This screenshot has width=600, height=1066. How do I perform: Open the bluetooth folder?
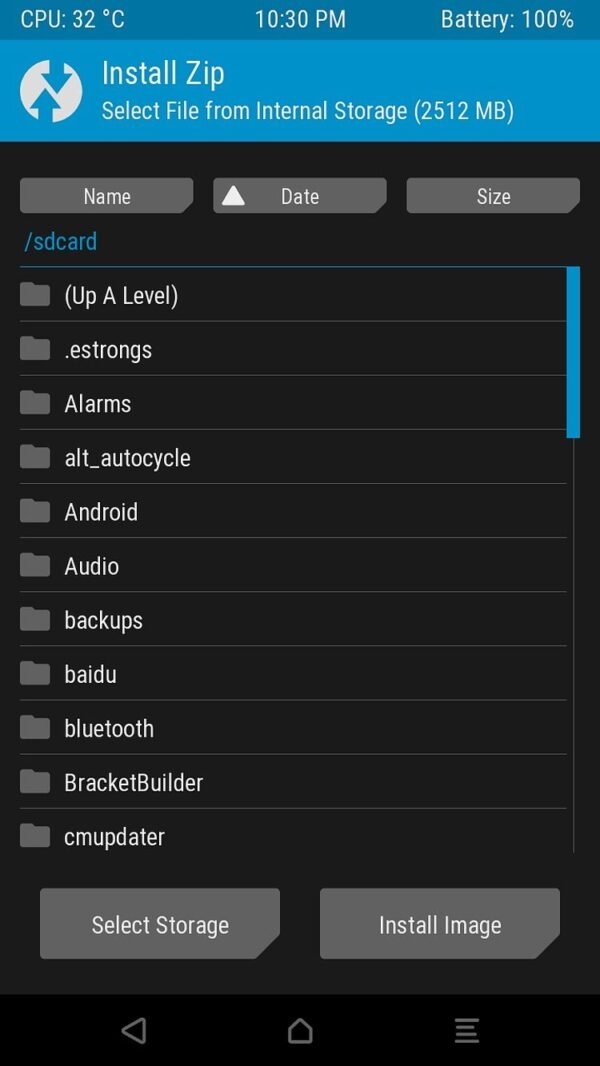[x=109, y=728]
